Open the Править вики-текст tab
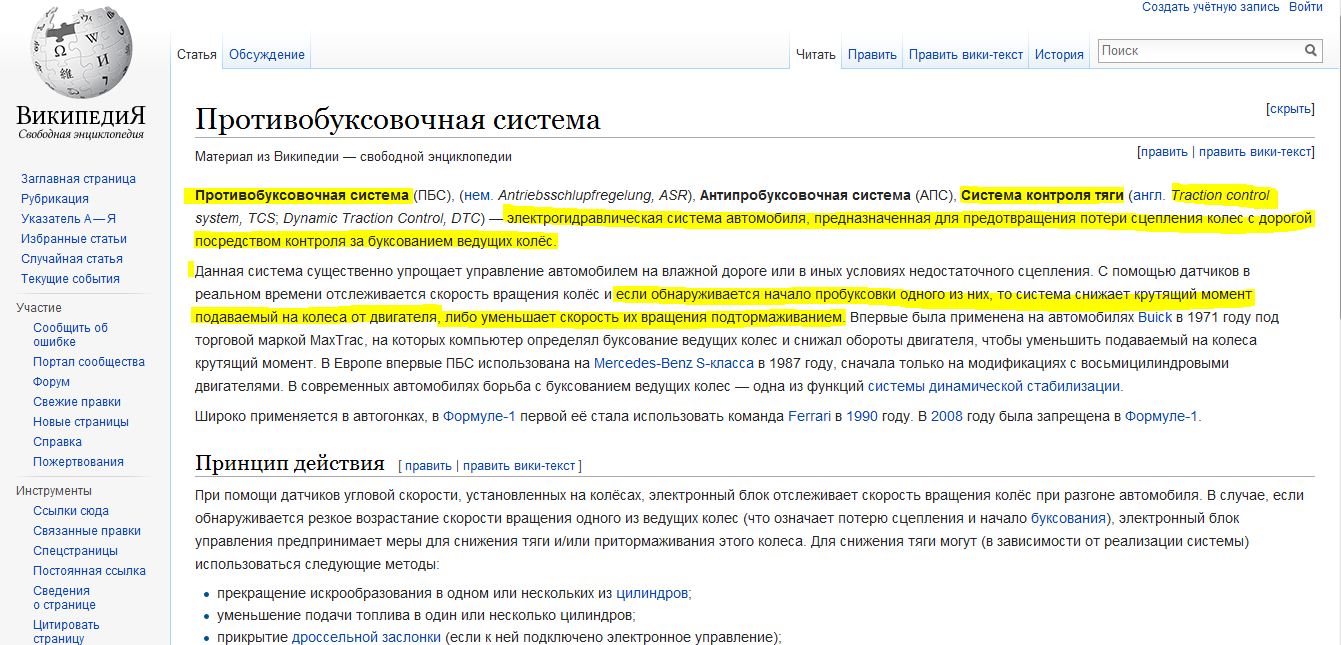The height and width of the screenshot is (645, 1341). point(966,54)
